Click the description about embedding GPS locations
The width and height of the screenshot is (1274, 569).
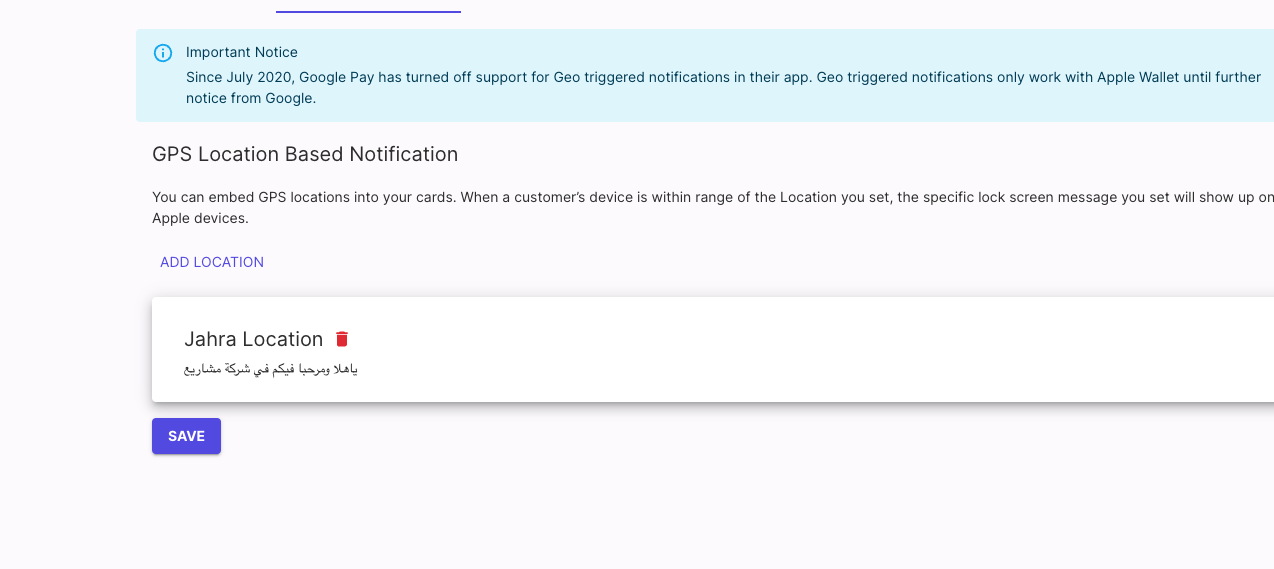click(x=712, y=207)
